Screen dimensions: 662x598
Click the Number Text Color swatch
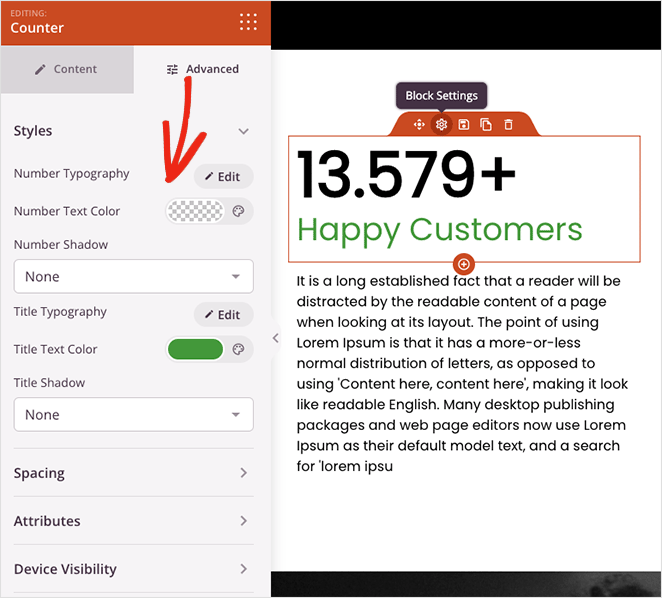click(195, 211)
